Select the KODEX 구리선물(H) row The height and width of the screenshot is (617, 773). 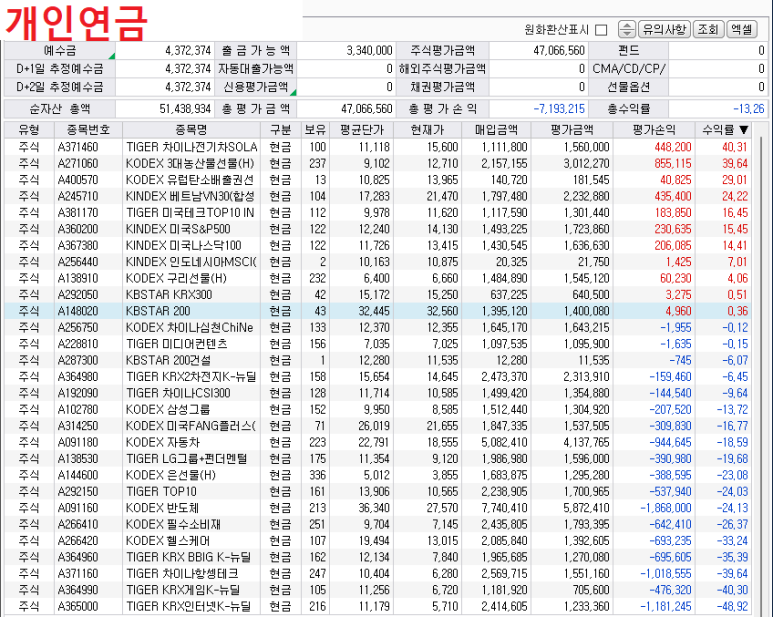click(x=378, y=278)
